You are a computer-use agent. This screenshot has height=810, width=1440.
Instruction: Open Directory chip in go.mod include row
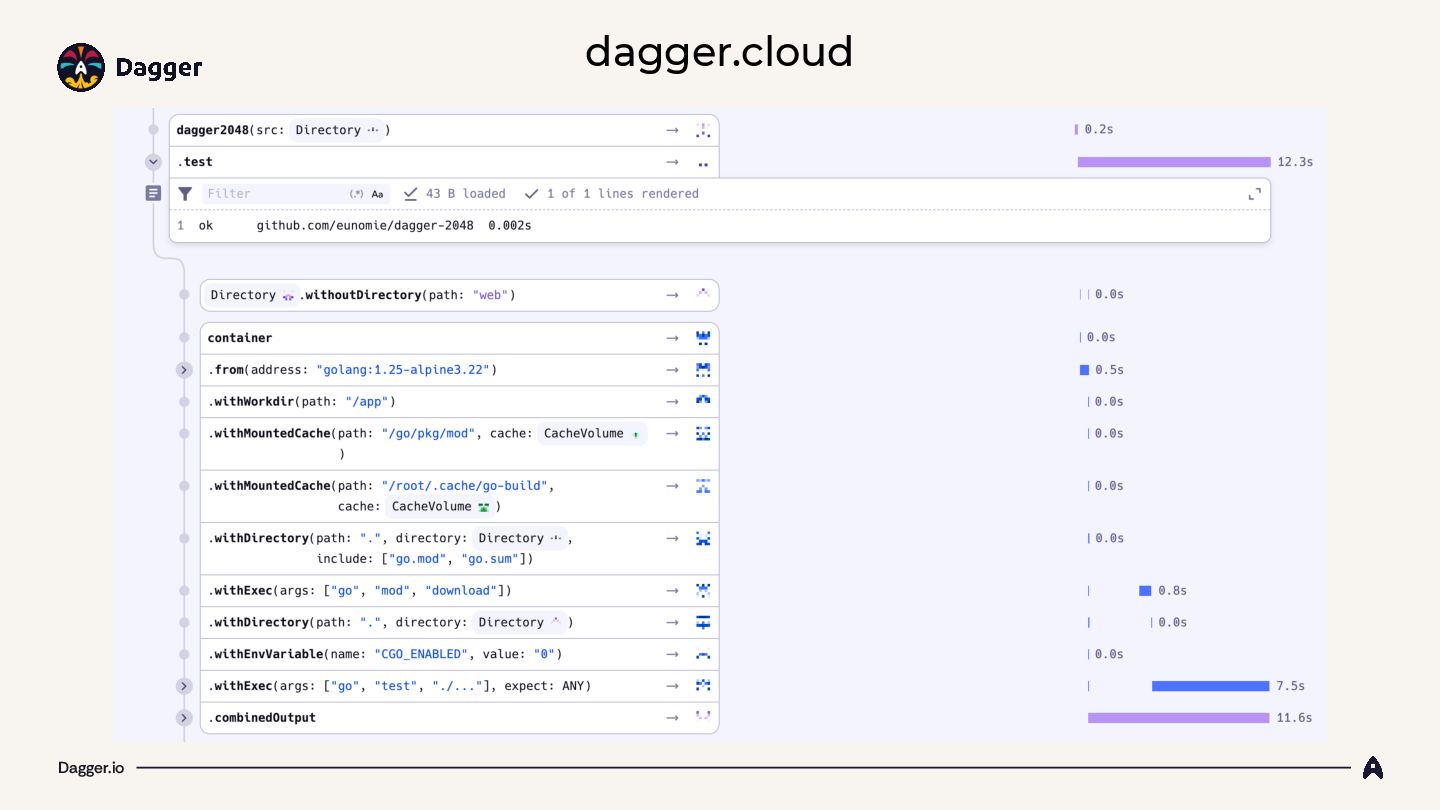click(520, 538)
